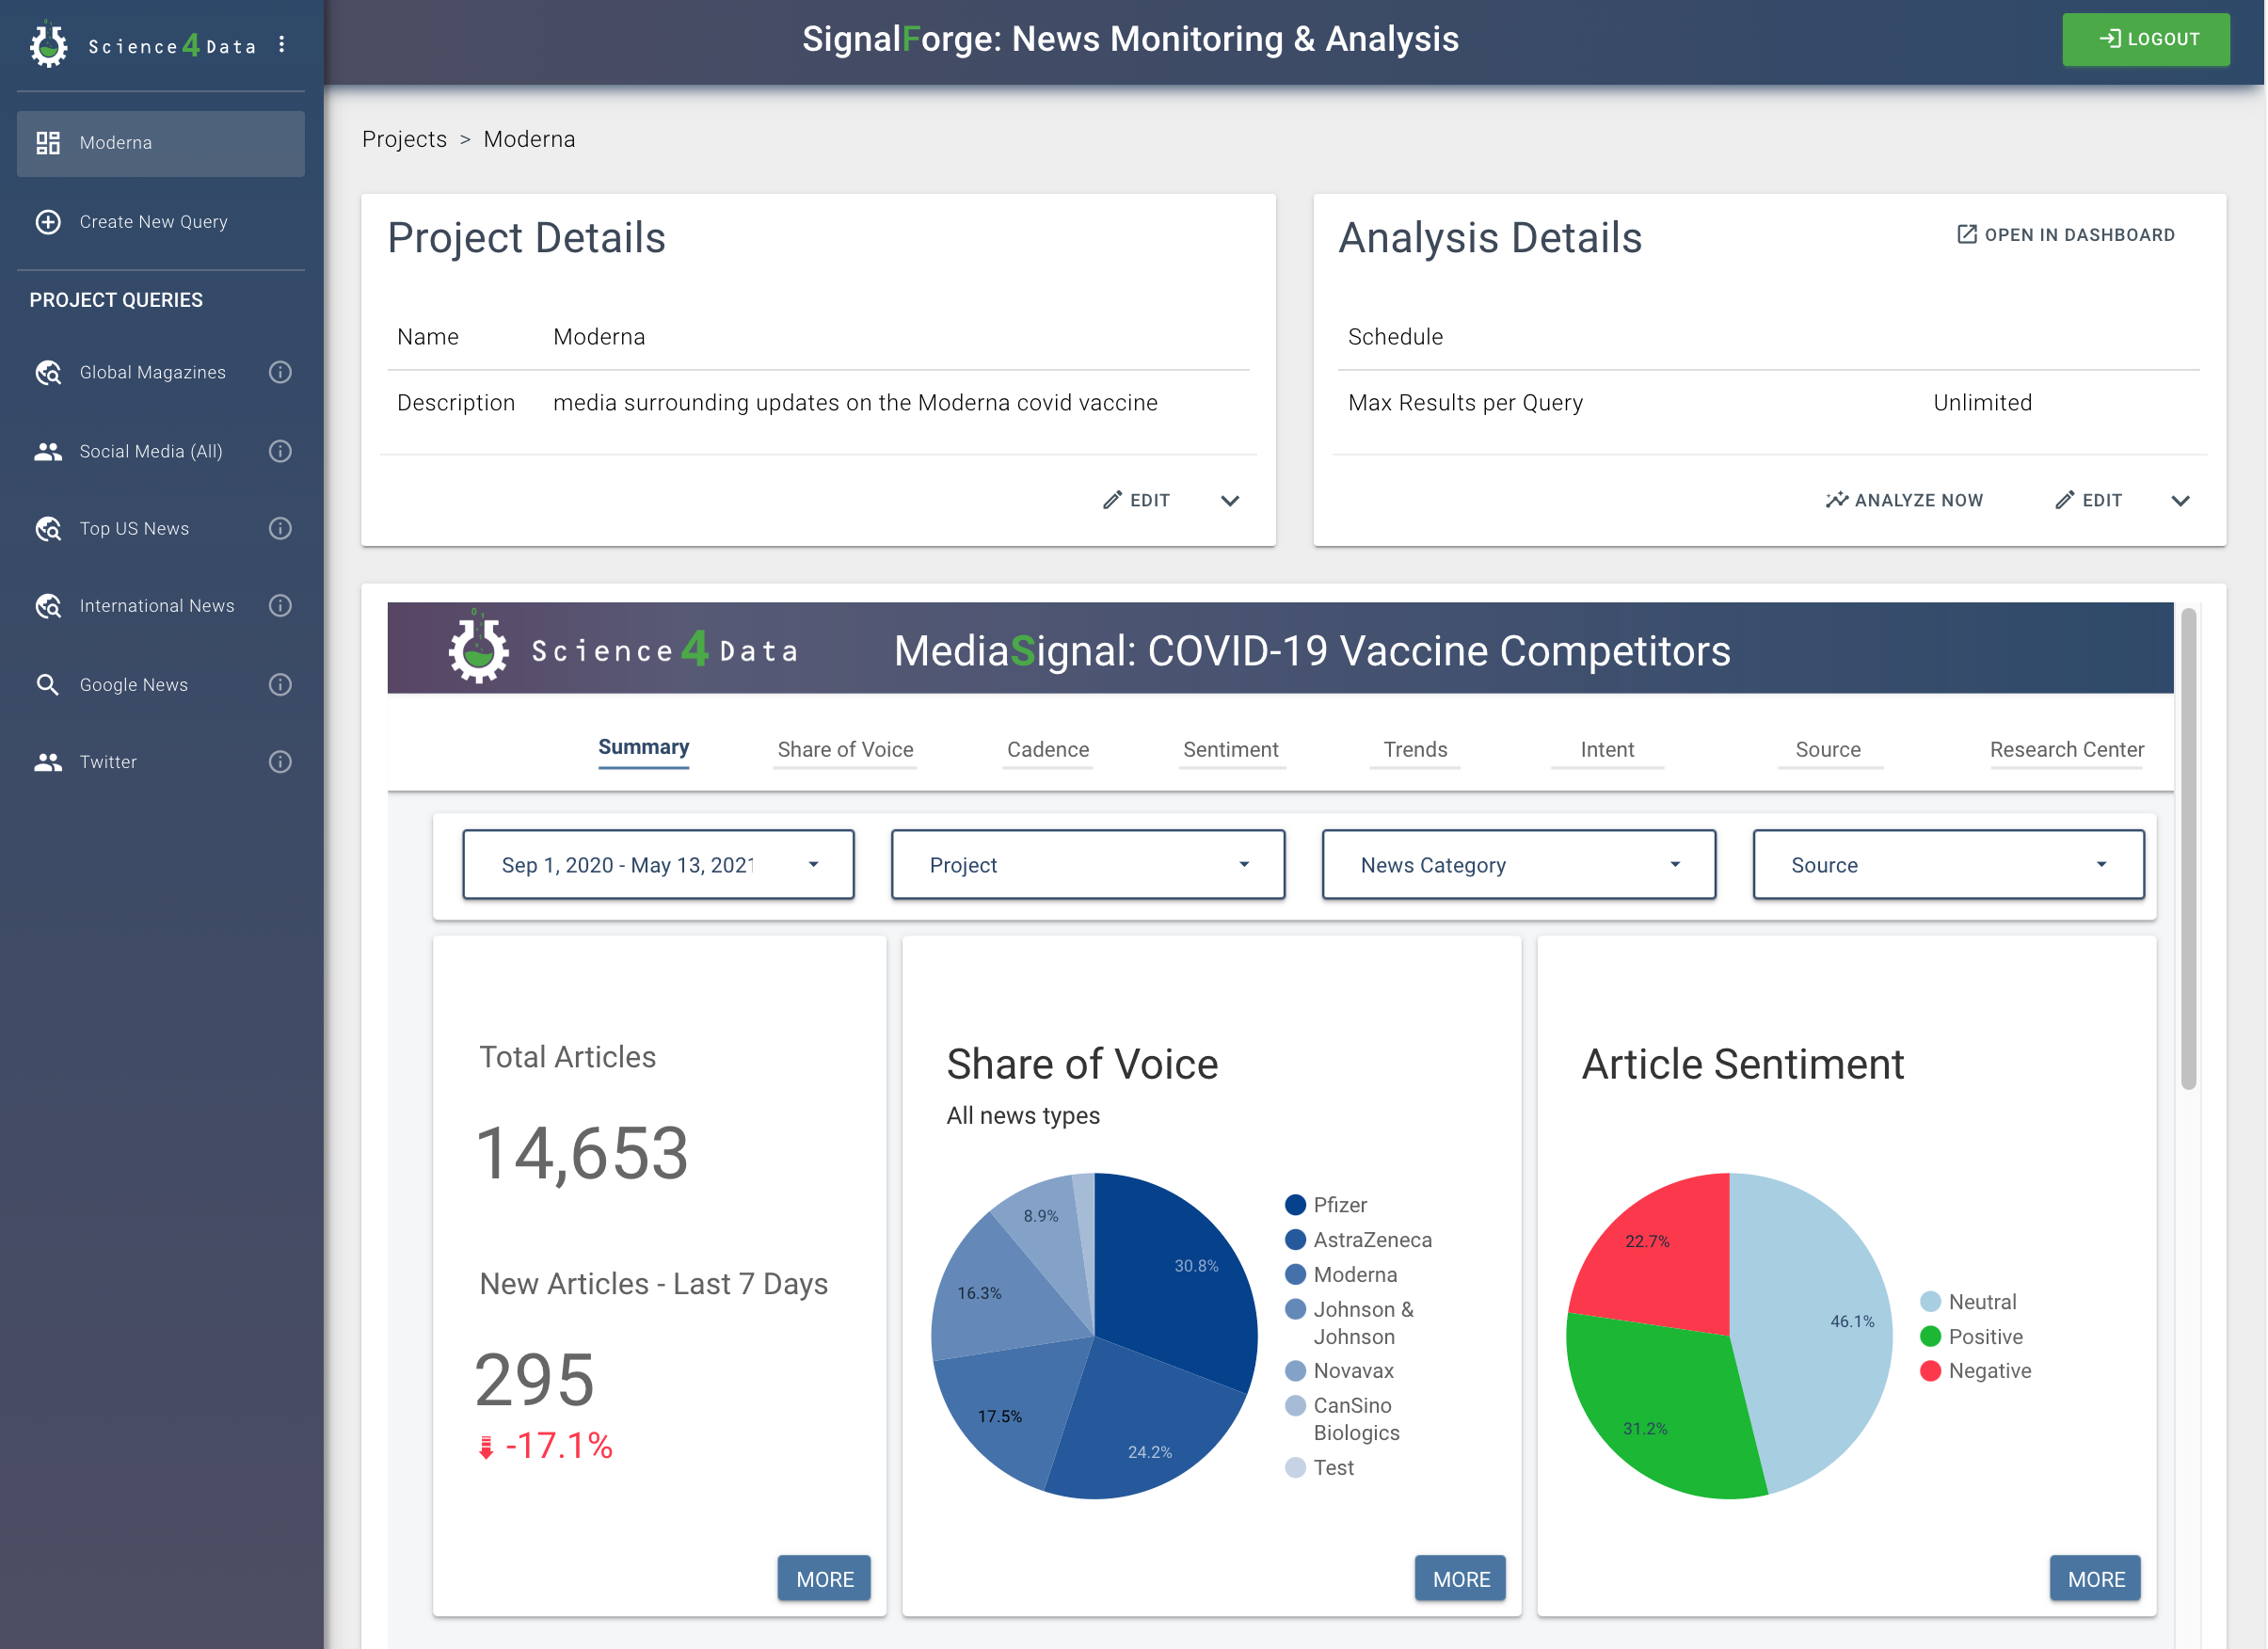Viewport: 2268px width, 1649px height.
Task: Click the CanSino Biologics legend dot
Action: pyautogui.click(x=1295, y=1406)
